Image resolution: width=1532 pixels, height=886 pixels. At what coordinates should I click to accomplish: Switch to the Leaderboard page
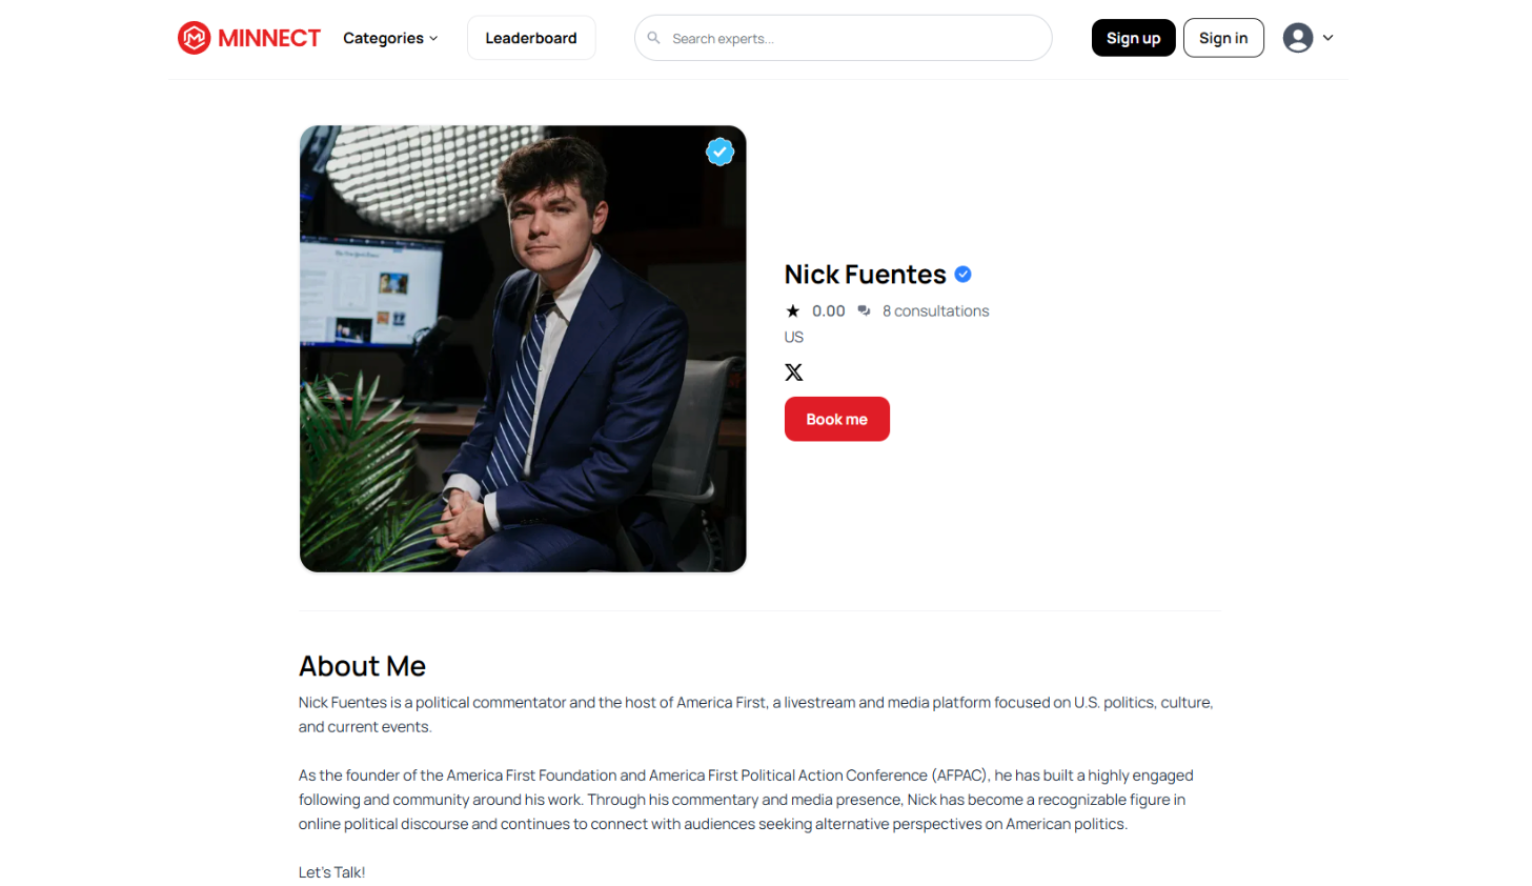531,37
